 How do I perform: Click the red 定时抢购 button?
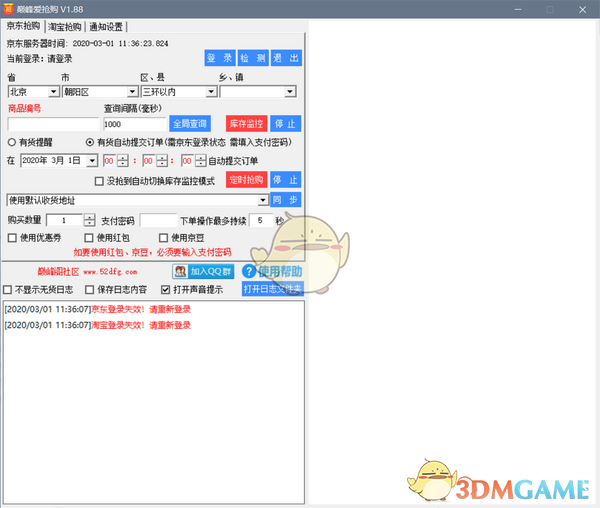click(x=246, y=180)
